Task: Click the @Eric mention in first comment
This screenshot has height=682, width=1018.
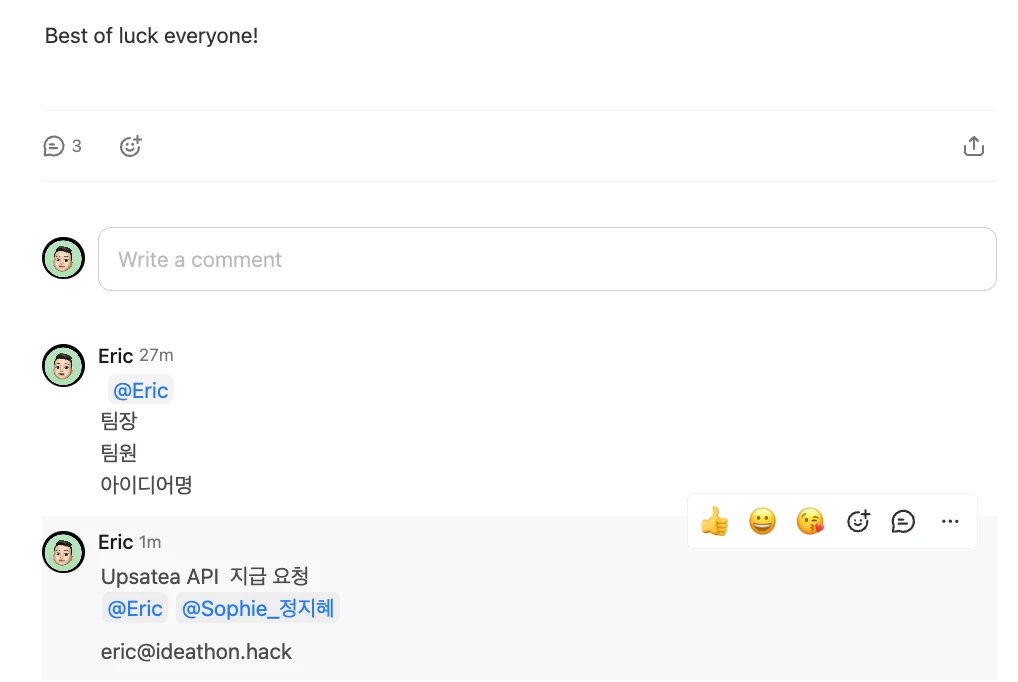Action: pos(140,390)
